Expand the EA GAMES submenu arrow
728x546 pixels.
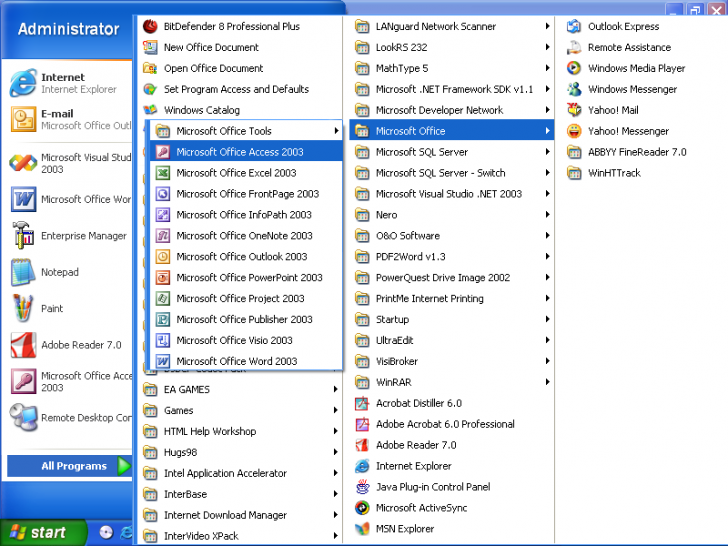pyautogui.click(x=335, y=389)
